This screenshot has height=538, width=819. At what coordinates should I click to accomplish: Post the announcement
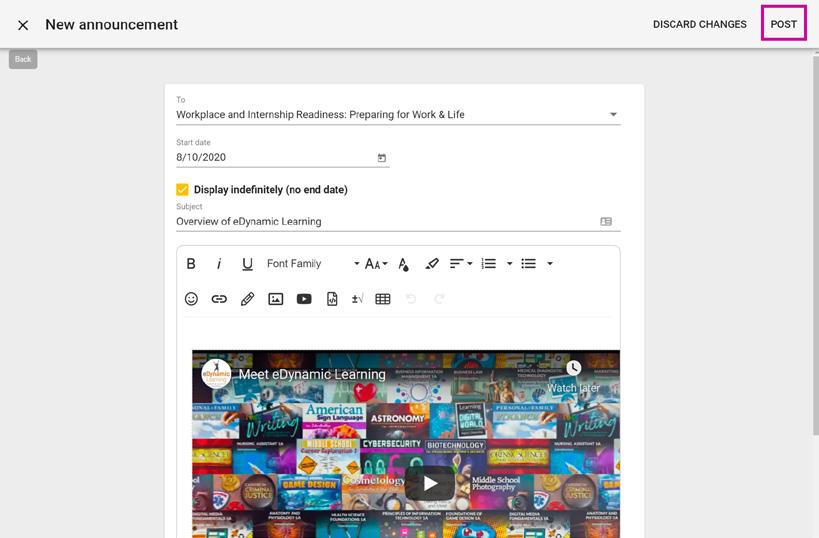[x=783, y=25]
